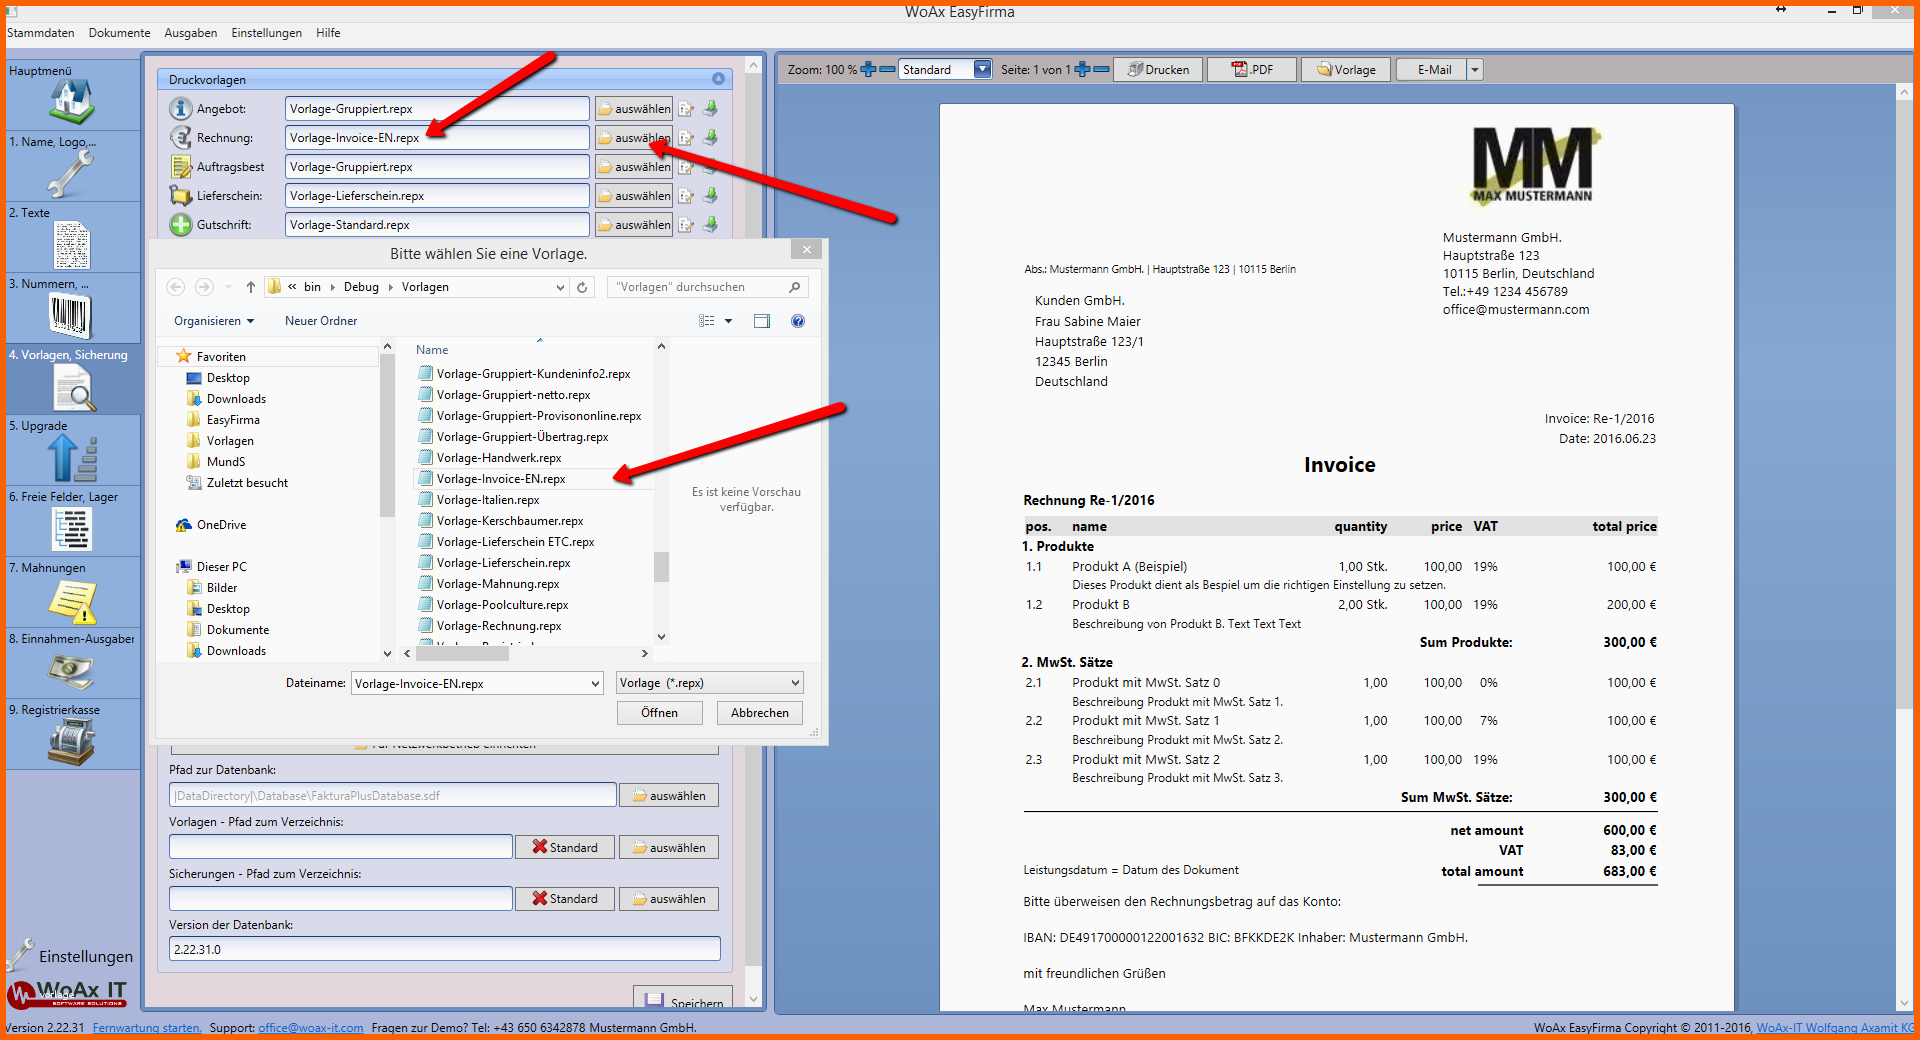Screen dimensions: 1920x1040
Task: Open the Hauptmenü house icon
Action: [x=72, y=102]
